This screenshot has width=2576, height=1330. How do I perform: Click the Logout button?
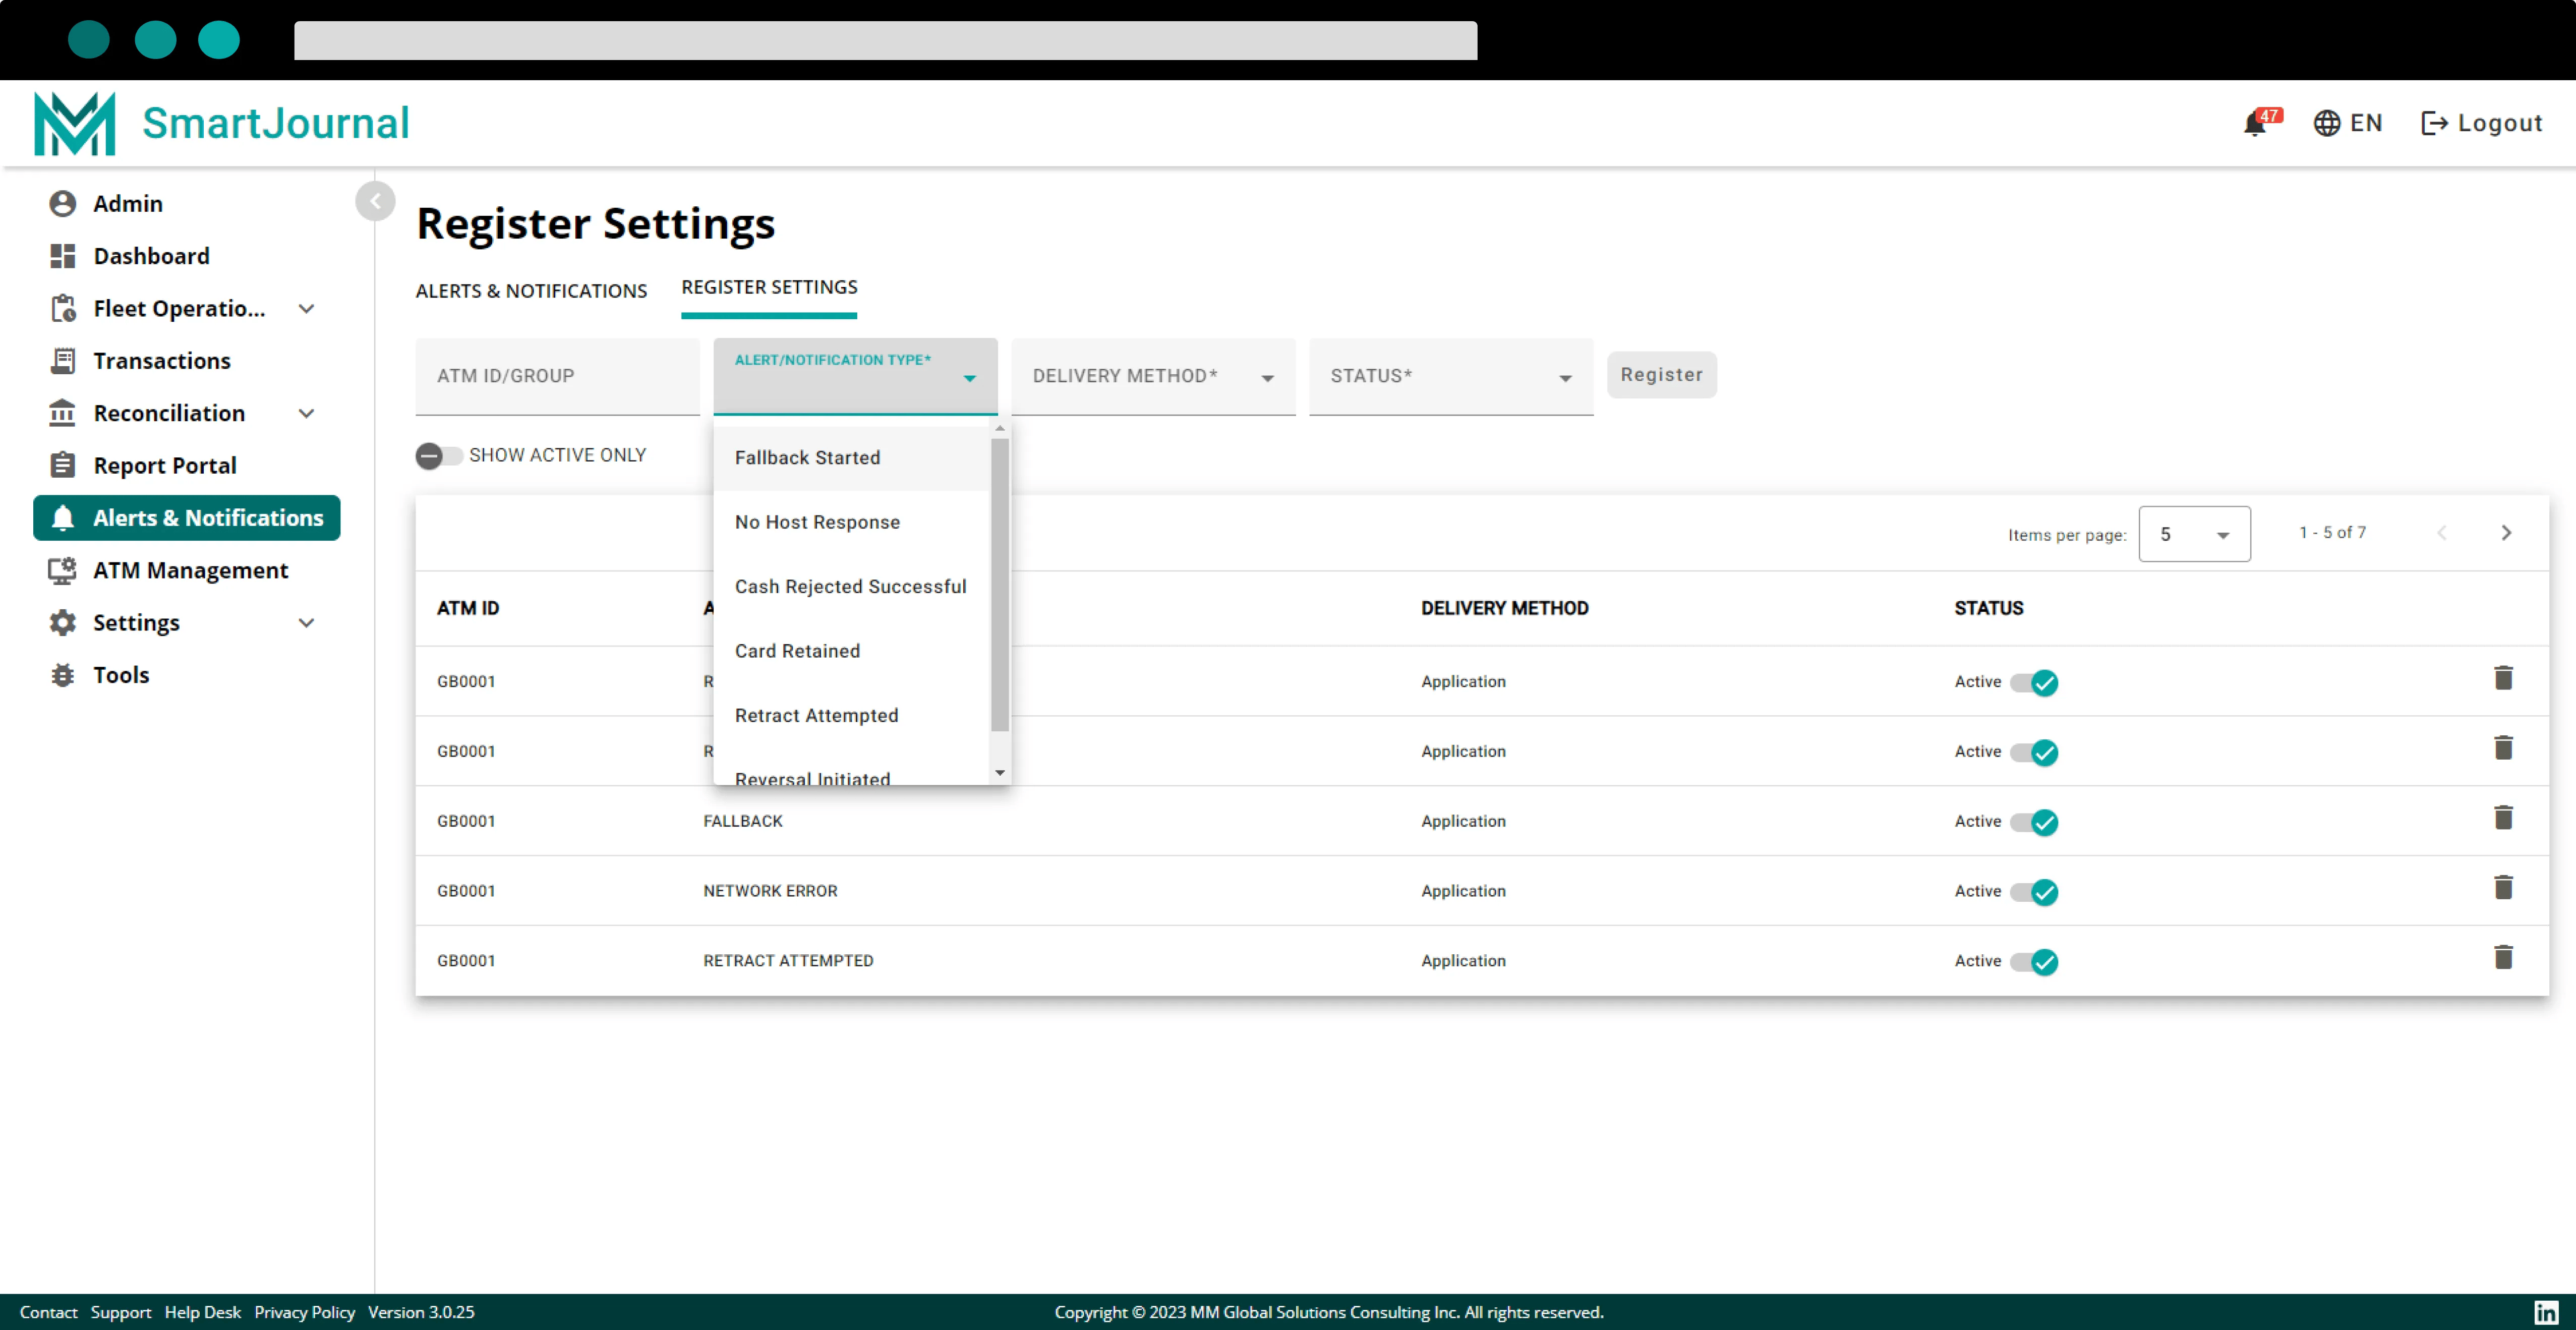(x=2481, y=123)
